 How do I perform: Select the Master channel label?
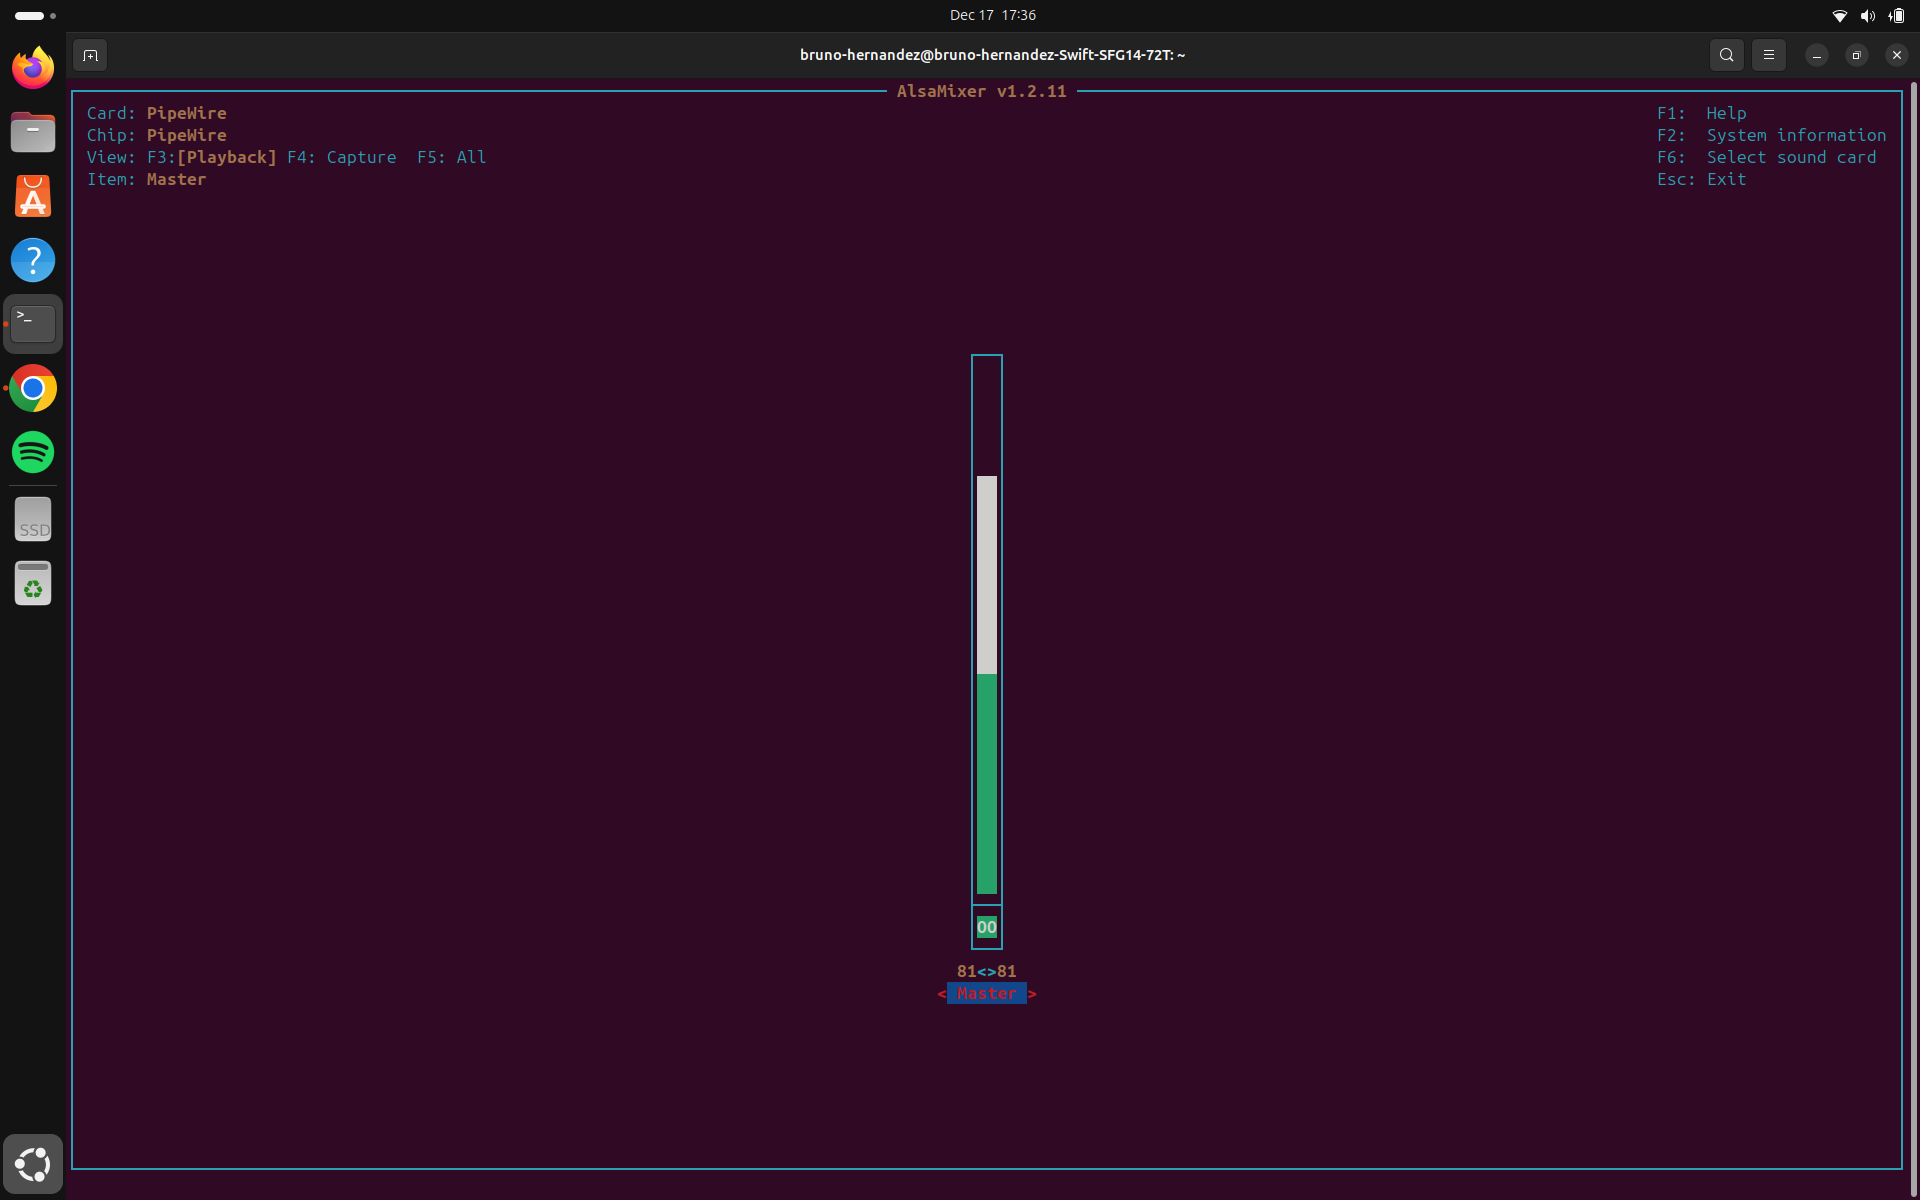tap(987, 993)
